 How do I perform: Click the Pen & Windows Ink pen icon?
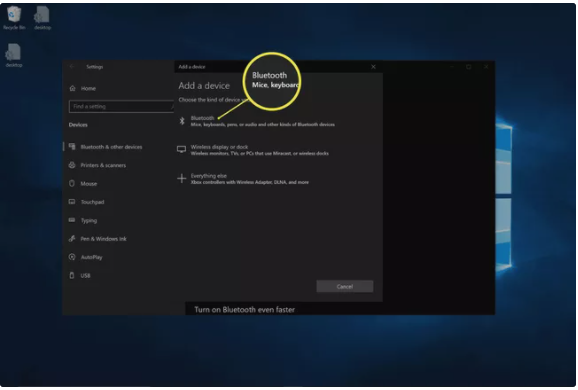72,239
